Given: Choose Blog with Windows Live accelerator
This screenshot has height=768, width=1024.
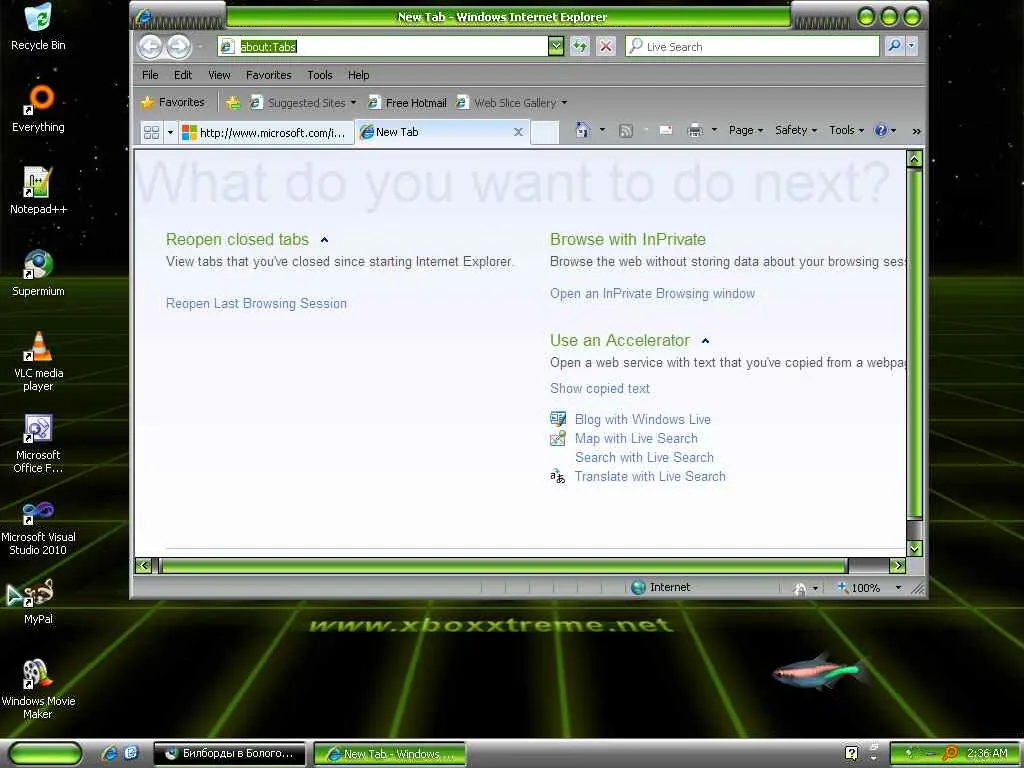Looking at the screenshot, I should pyautogui.click(x=643, y=419).
